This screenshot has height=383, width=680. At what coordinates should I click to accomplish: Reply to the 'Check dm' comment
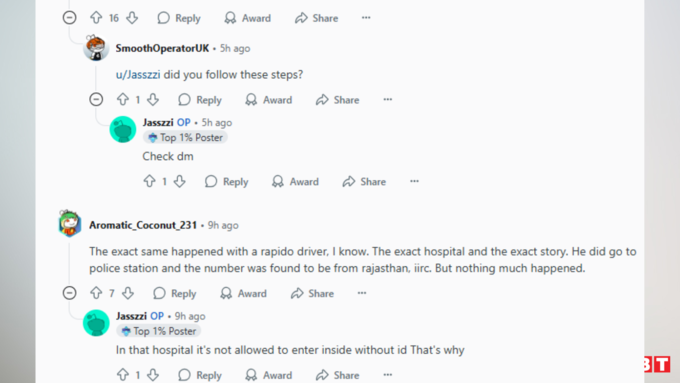click(226, 181)
